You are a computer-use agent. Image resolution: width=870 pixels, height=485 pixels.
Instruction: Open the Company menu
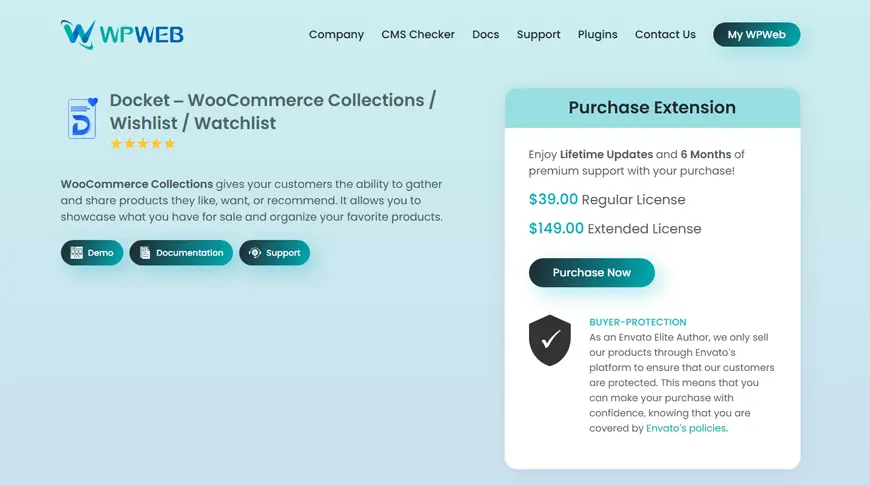[336, 34]
